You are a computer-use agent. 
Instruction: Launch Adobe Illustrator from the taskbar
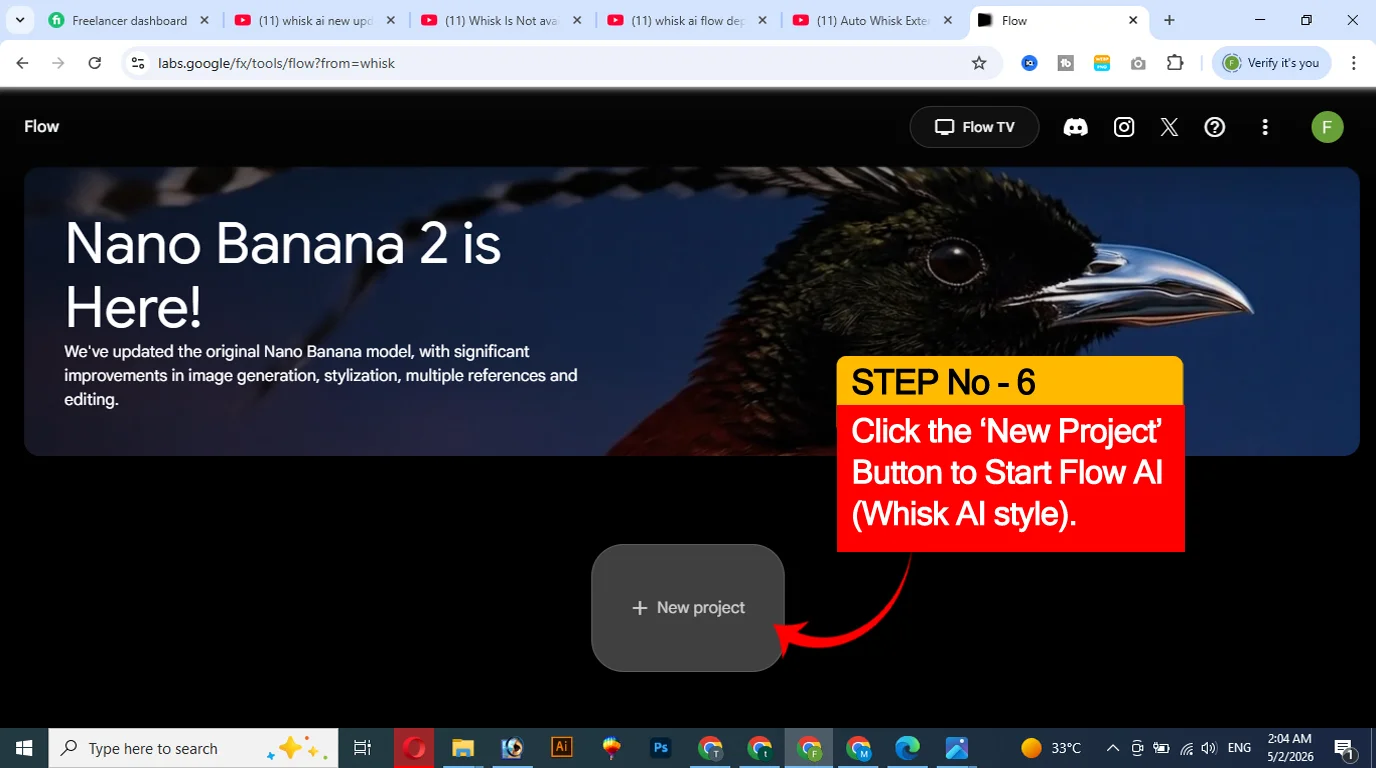coord(562,747)
